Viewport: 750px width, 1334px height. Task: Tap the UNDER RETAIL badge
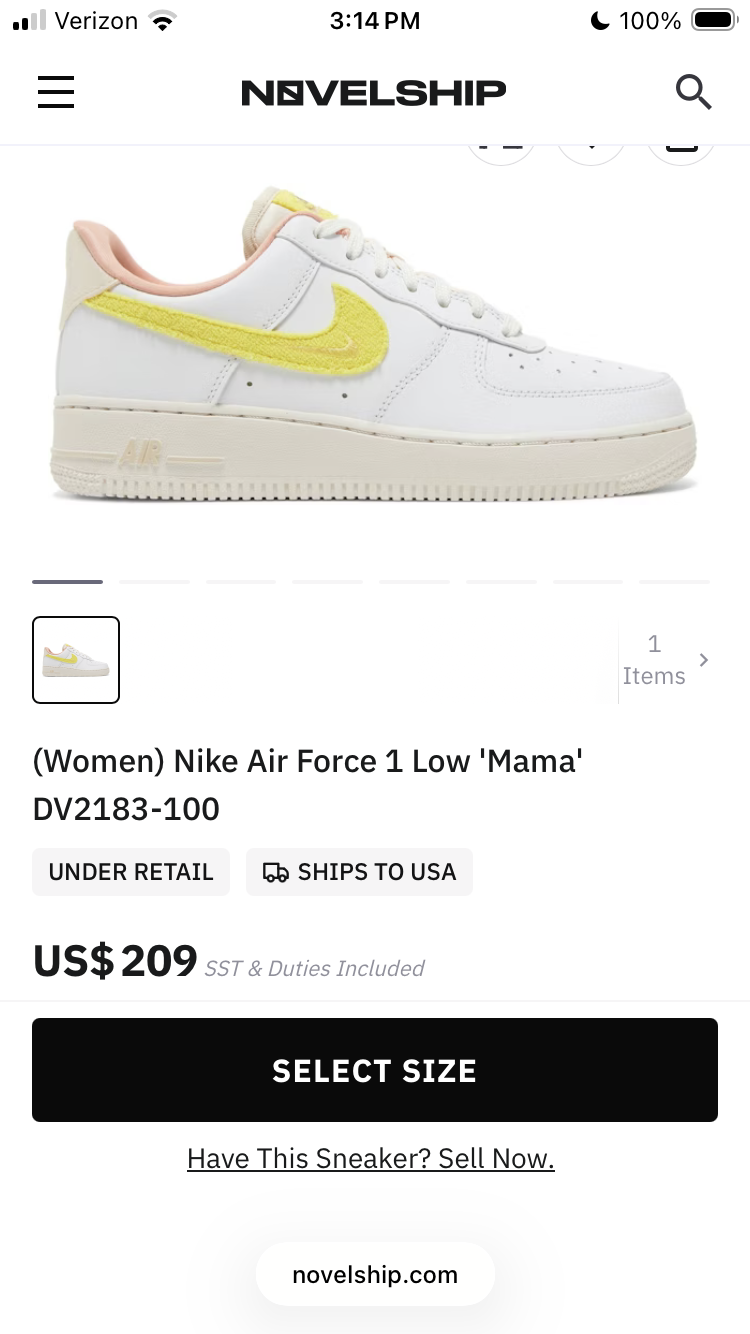point(131,872)
